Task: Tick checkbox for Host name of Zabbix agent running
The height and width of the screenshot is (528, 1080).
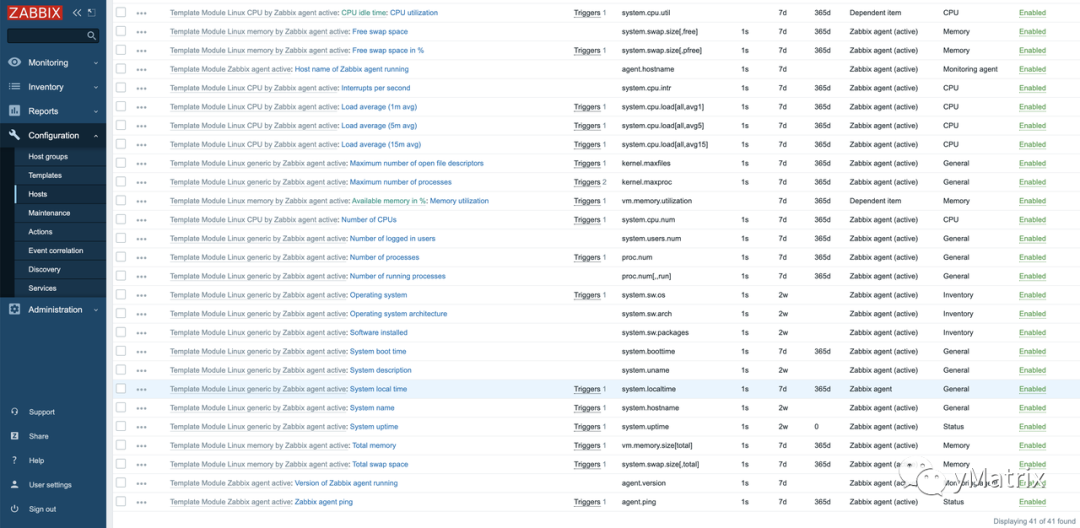Action: pos(121,69)
